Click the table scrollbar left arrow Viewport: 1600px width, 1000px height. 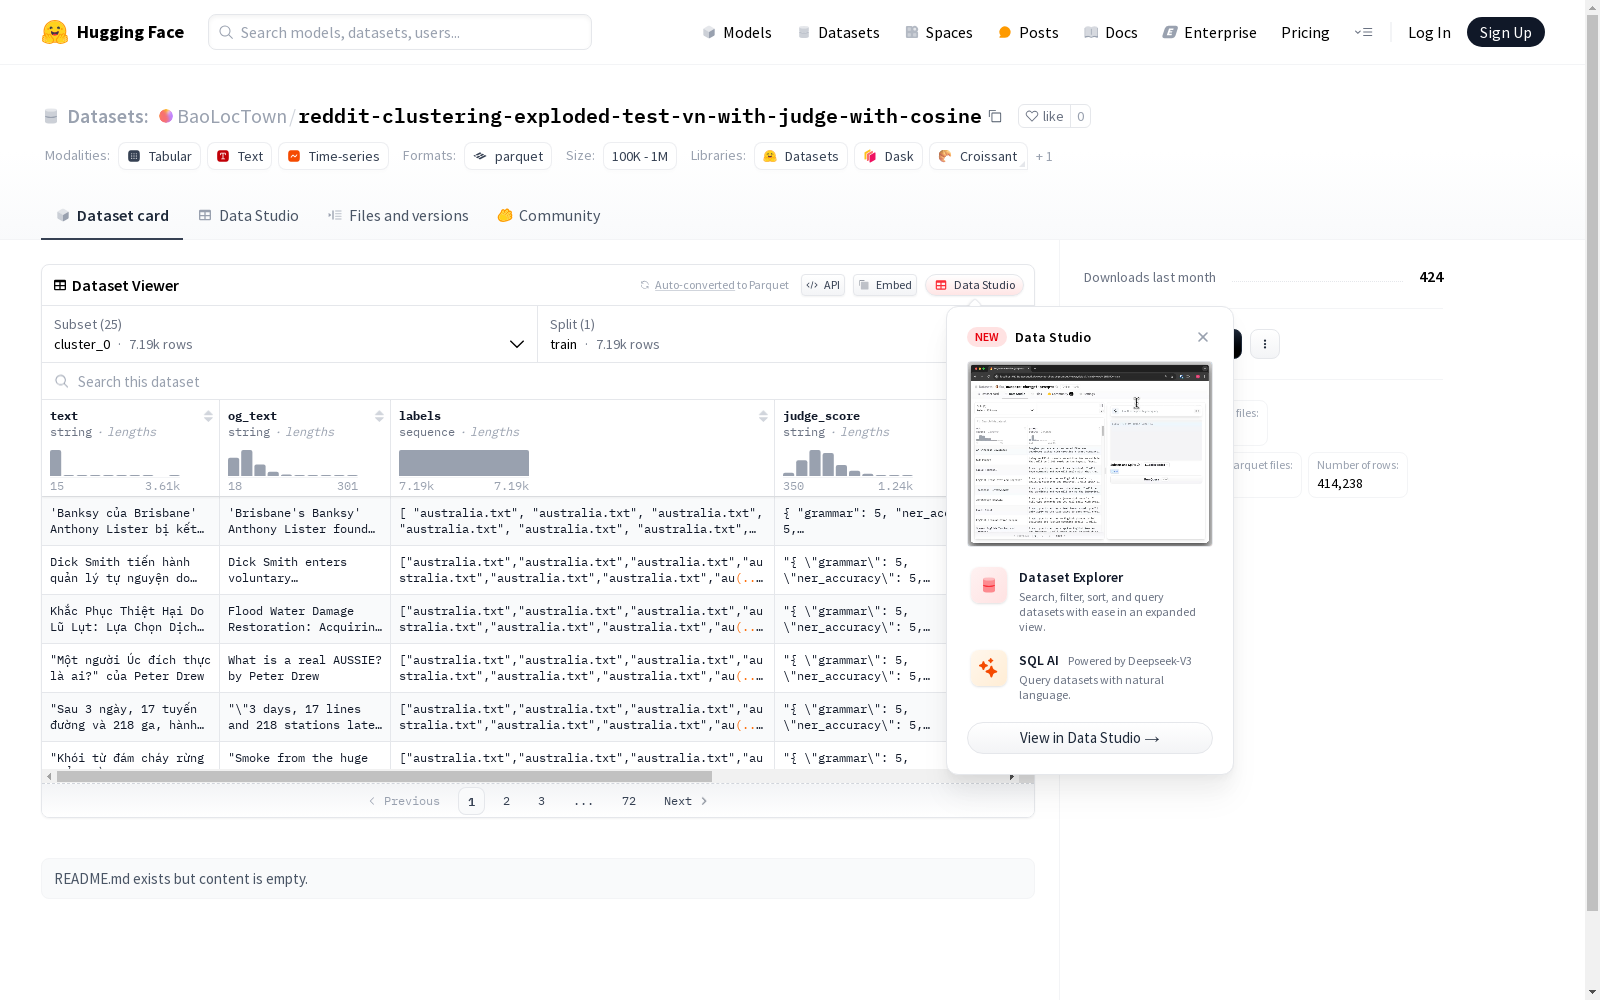click(49, 777)
